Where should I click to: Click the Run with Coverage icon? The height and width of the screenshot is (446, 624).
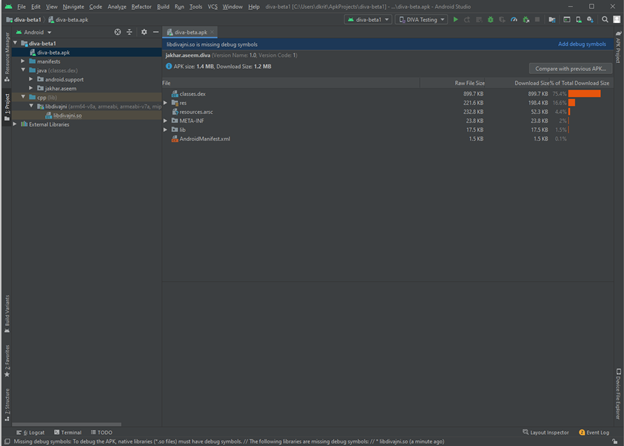pos(502,19)
